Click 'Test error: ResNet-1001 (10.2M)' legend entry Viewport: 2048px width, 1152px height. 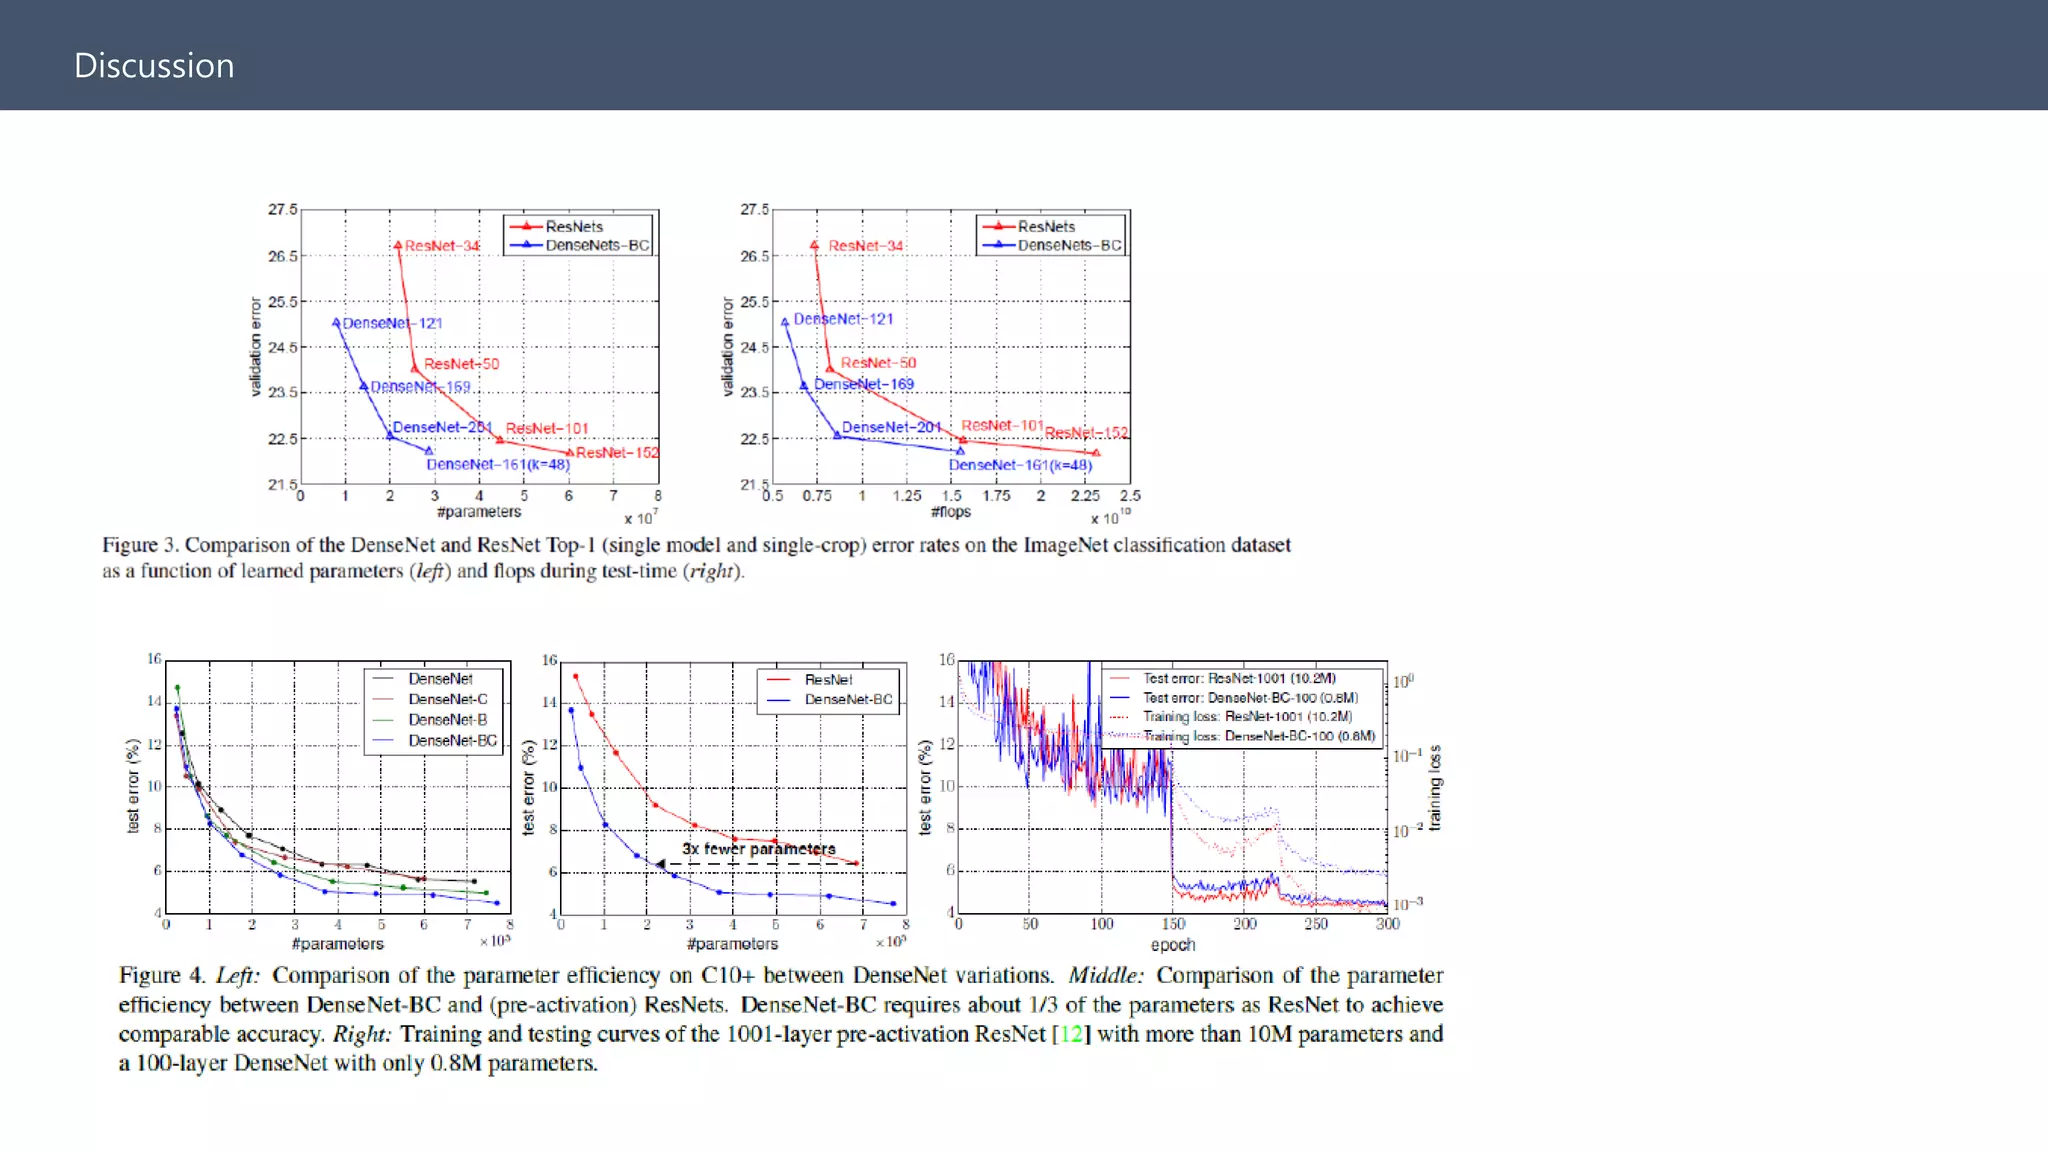click(1239, 678)
